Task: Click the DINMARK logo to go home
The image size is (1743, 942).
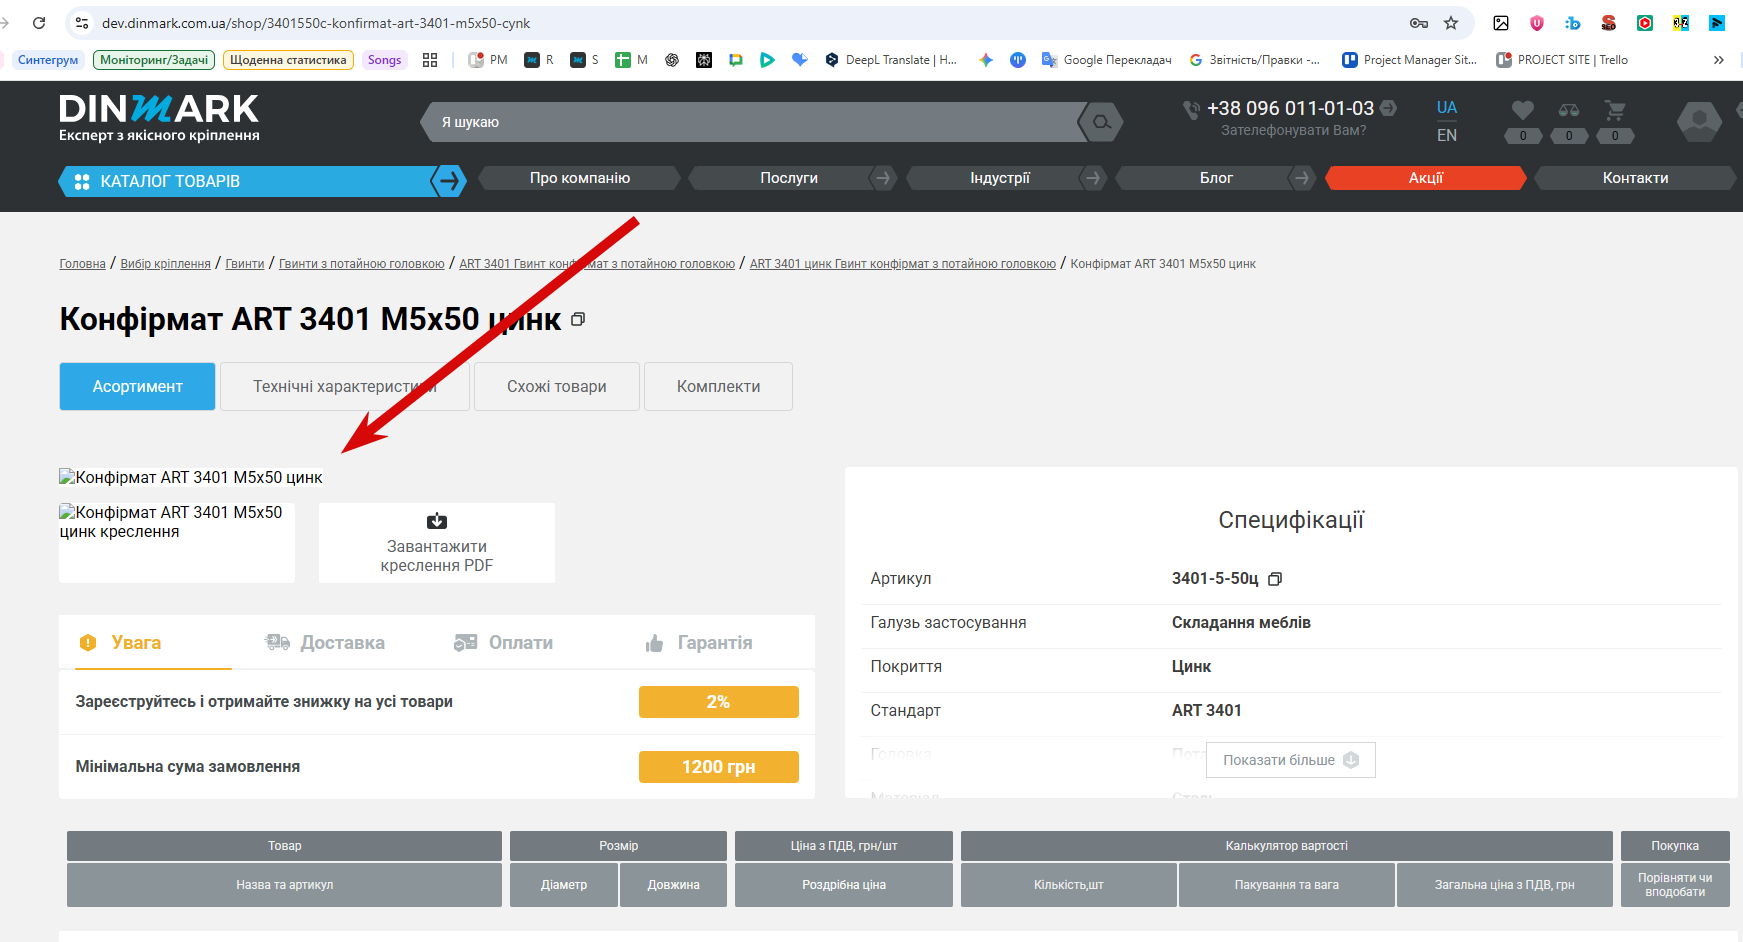Action: coord(159,118)
